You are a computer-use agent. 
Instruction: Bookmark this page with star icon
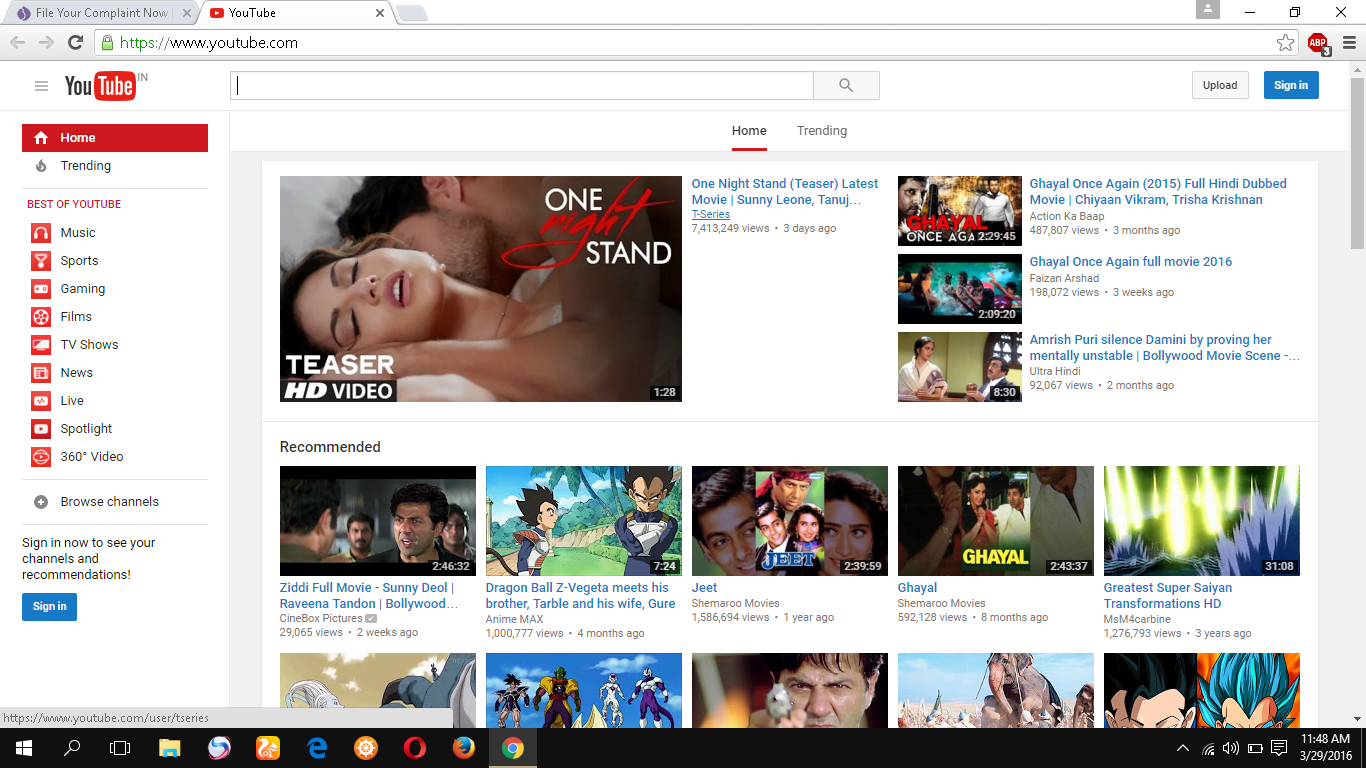point(1285,43)
